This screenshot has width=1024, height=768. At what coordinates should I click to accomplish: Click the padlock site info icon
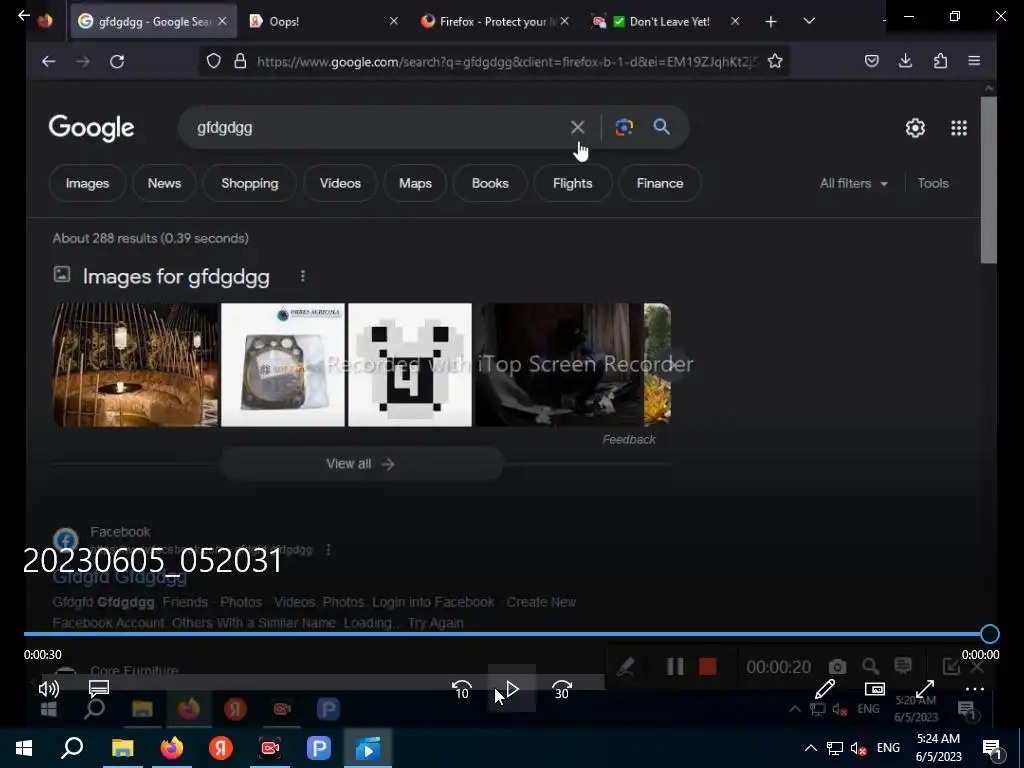click(x=240, y=61)
